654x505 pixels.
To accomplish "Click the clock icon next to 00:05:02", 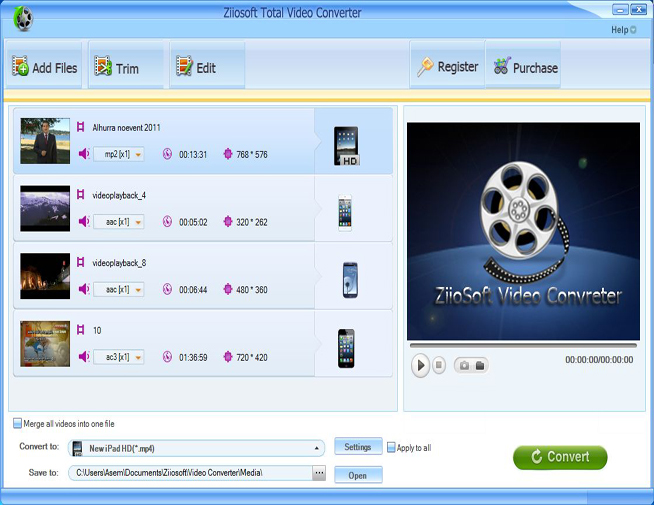I will (167, 221).
